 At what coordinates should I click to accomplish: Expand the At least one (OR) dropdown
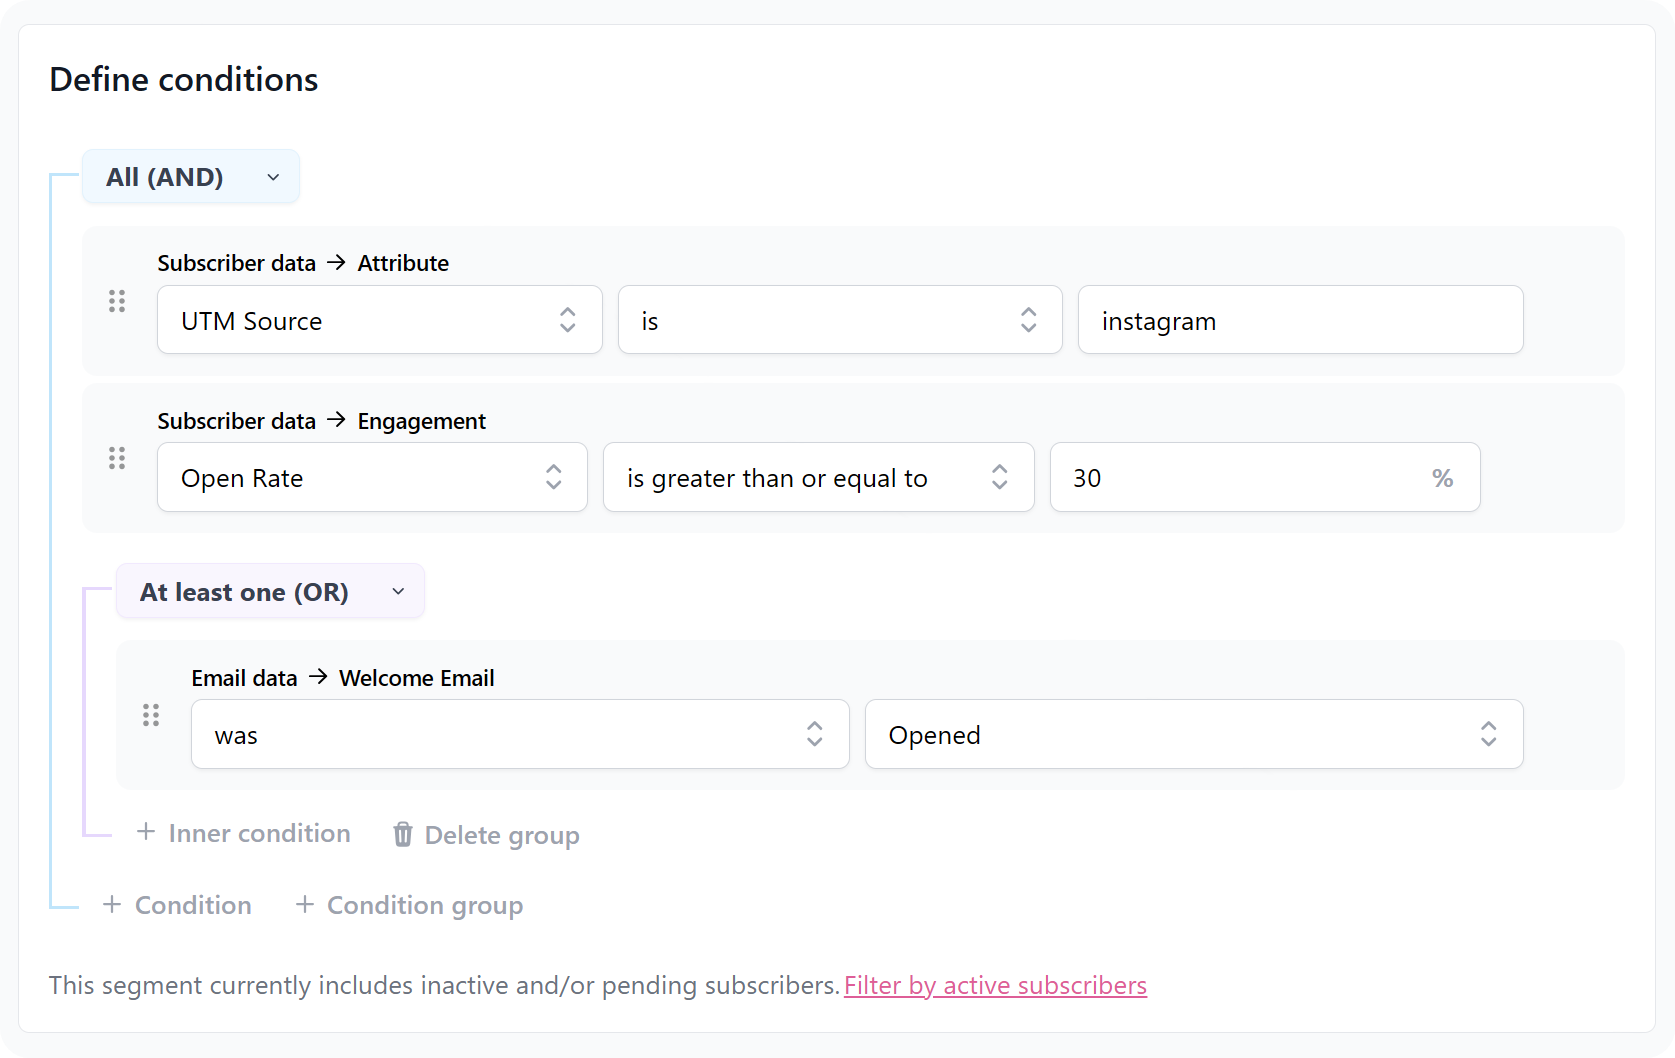(270, 592)
